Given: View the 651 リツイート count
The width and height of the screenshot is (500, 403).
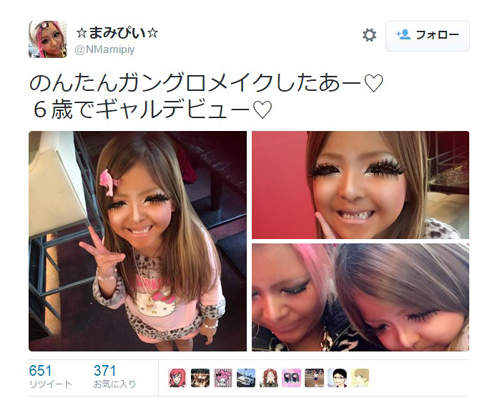Looking at the screenshot, I should click(x=50, y=376).
